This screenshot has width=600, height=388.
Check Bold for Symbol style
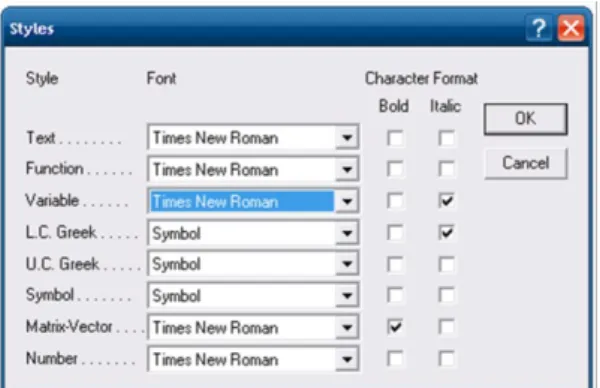point(395,295)
